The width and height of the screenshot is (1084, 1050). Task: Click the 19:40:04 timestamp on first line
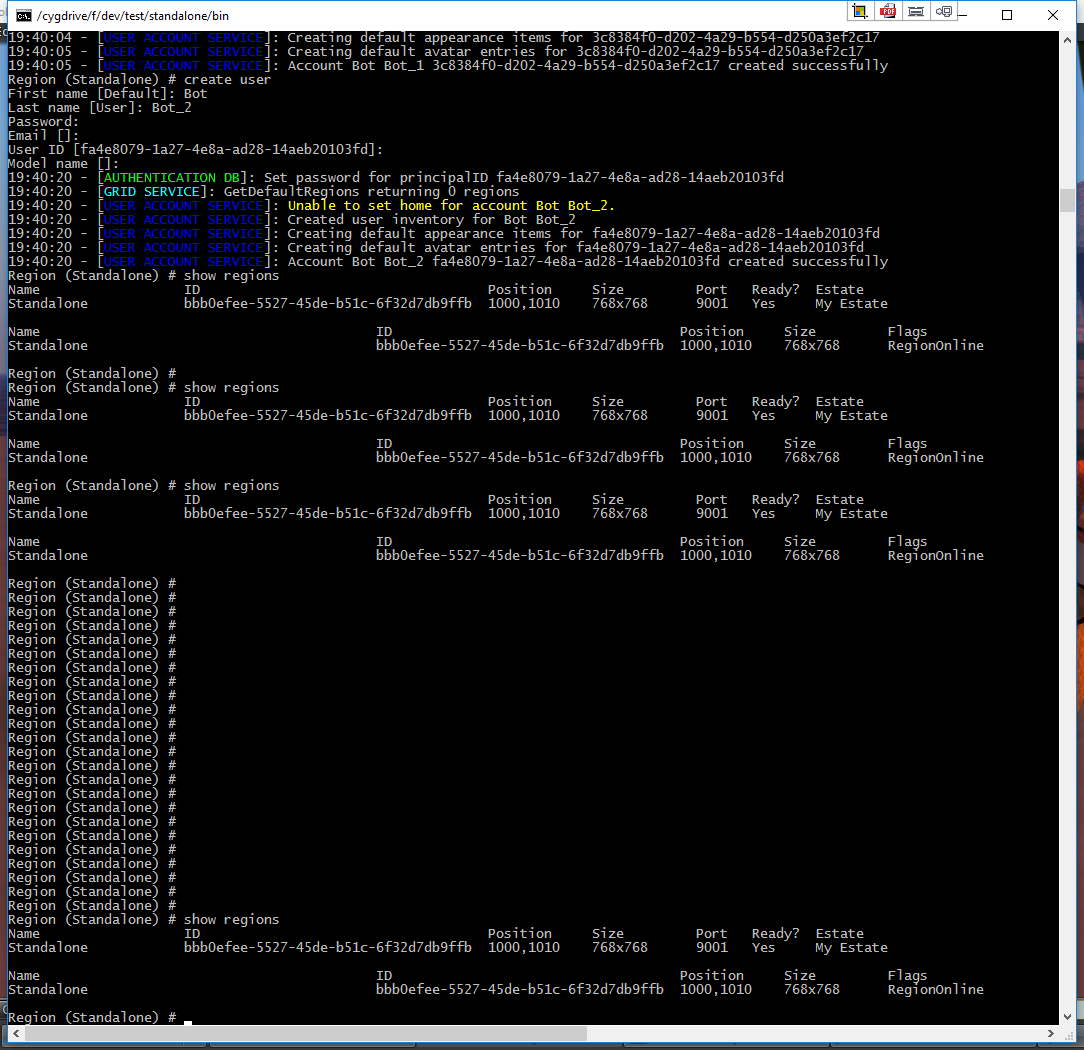(39, 37)
